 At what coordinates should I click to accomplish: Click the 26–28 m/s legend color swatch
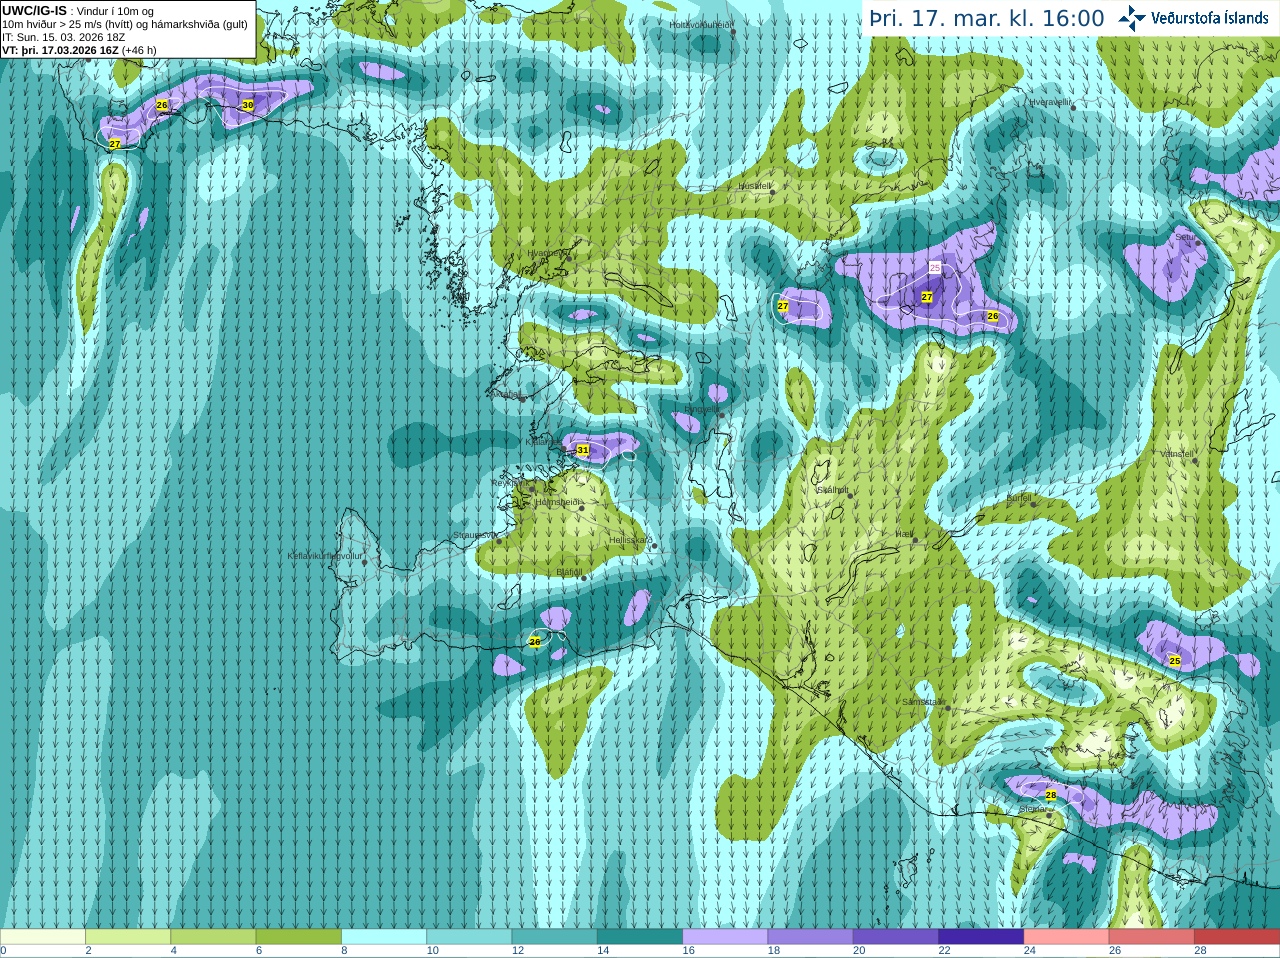(1152, 937)
